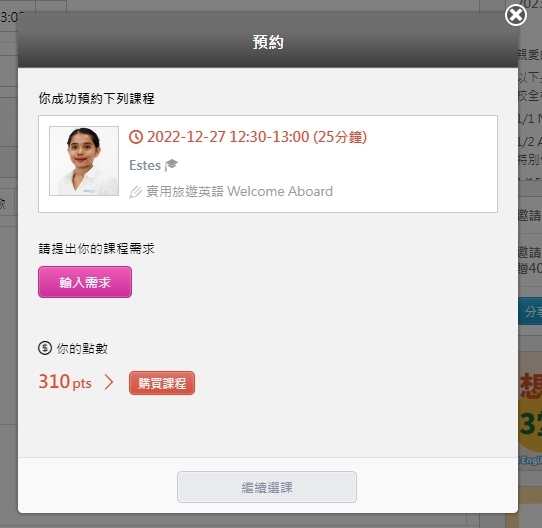Select the course title 實用旅遊英語 Welcome Aboard
542x528 pixels.
[x=240, y=191]
